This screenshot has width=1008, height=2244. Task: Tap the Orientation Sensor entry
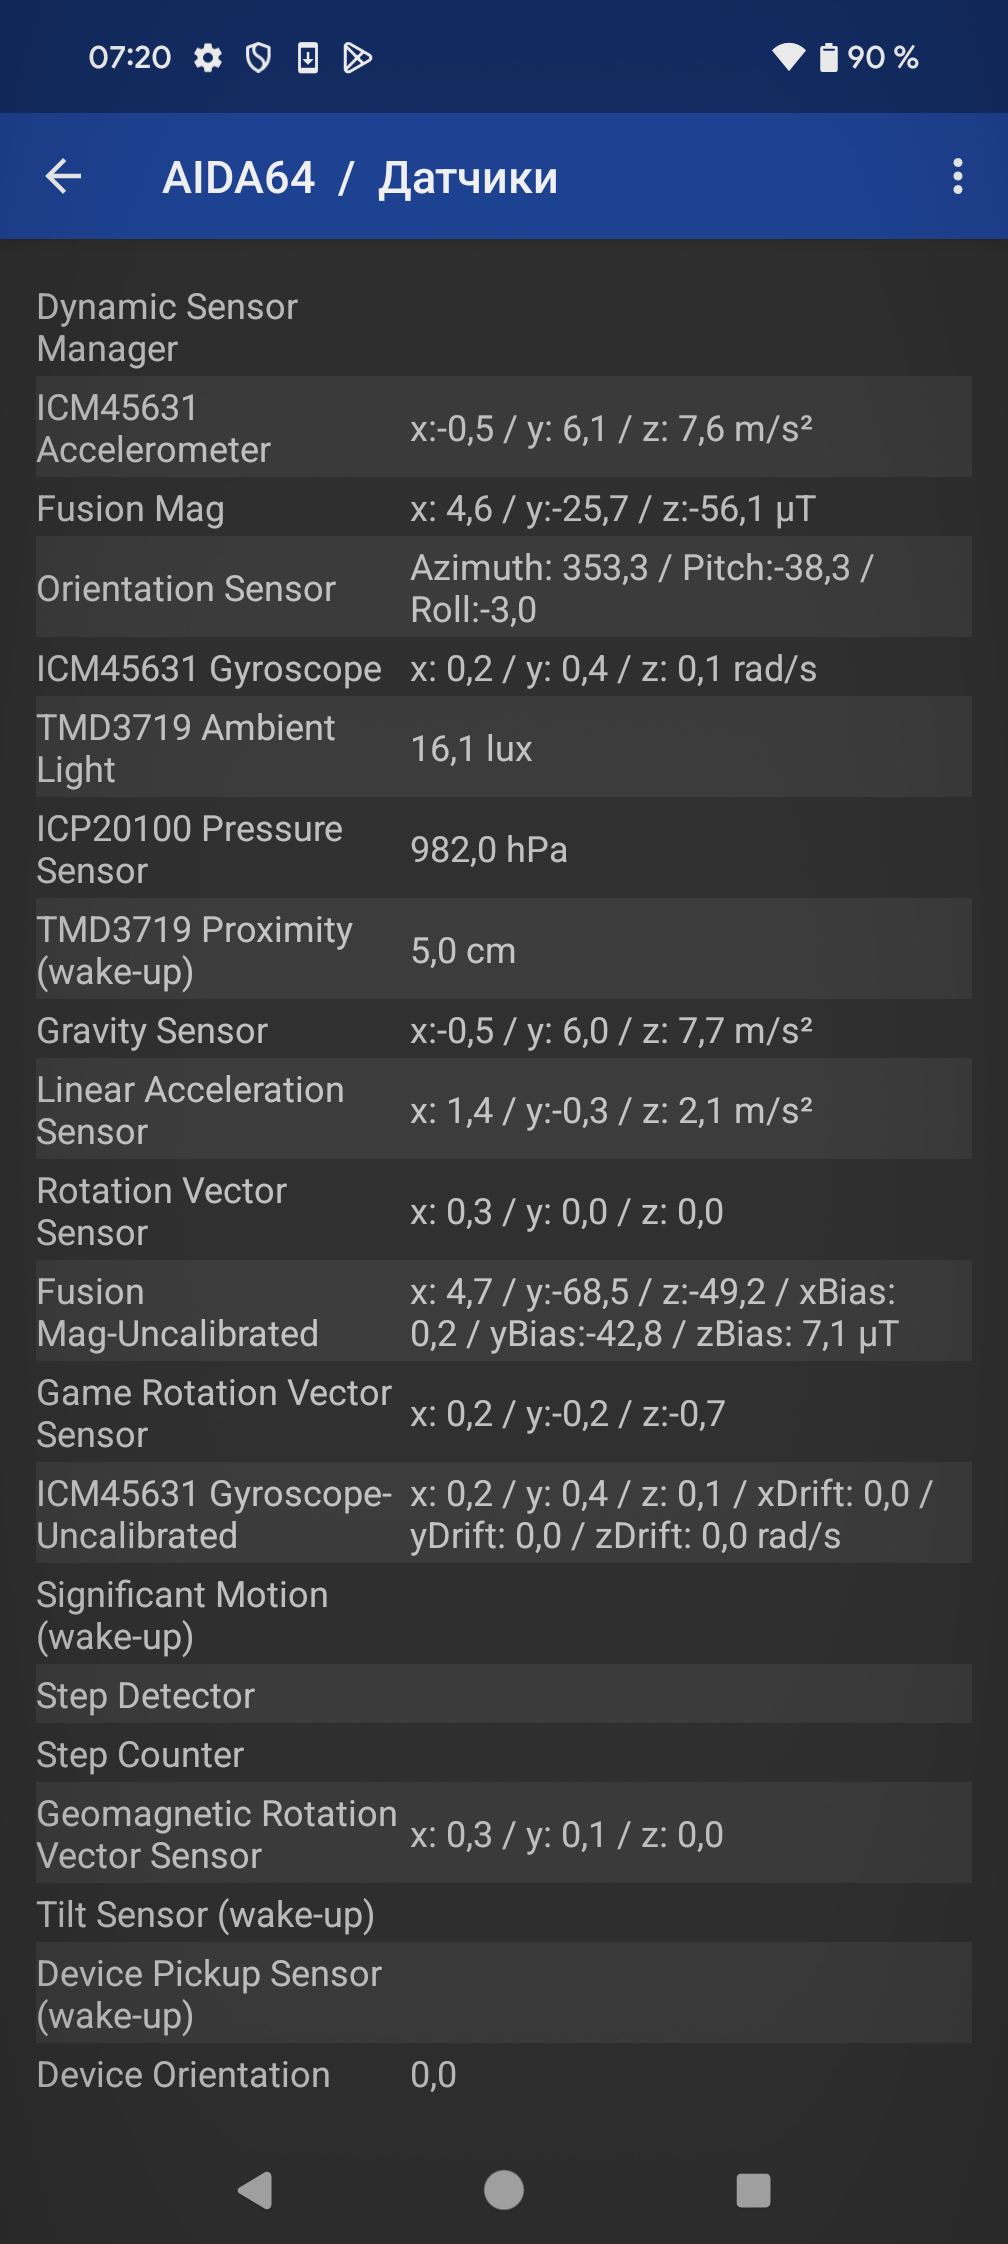click(504, 588)
